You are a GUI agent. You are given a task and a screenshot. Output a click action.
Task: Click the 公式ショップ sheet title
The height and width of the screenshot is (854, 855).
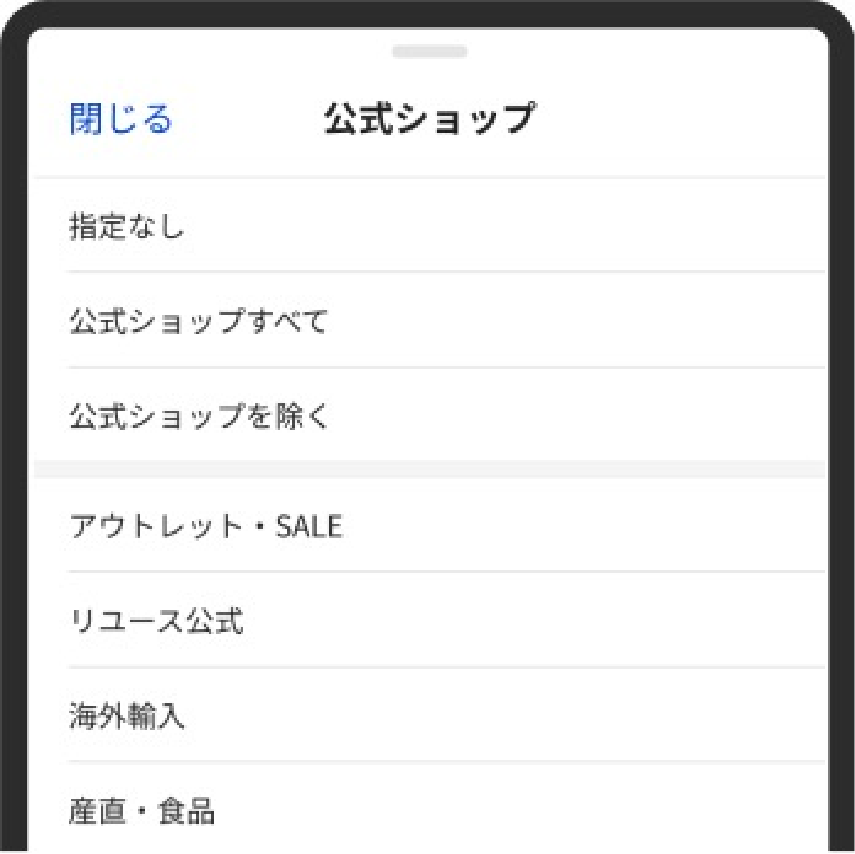pos(430,118)
